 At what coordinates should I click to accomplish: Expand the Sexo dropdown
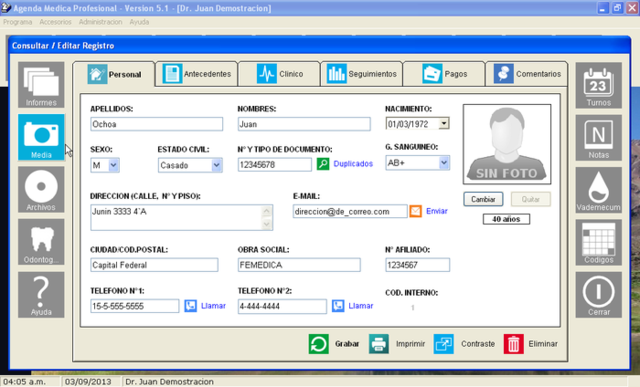pos(113,165)
